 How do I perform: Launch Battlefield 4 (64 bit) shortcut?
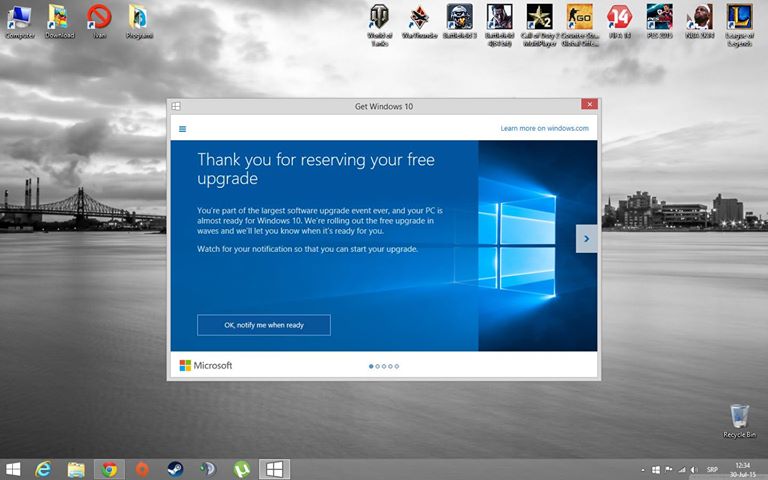(500, 25)
